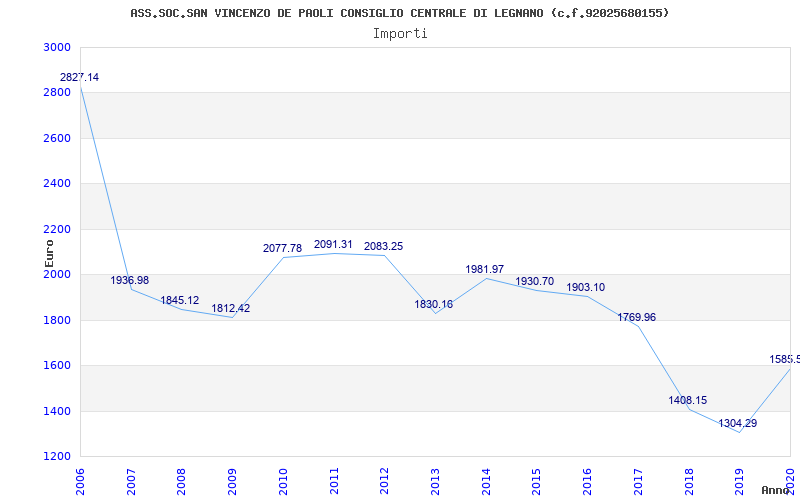Click the chart title with c.f.92025680155
This screenshot has width=800, height=500.
coord(399,13)
